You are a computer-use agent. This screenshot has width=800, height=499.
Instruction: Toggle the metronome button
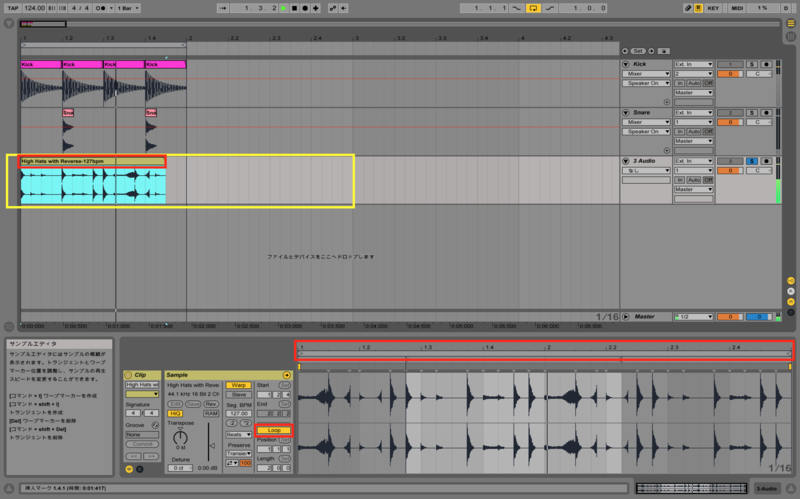tap(101, 8)
